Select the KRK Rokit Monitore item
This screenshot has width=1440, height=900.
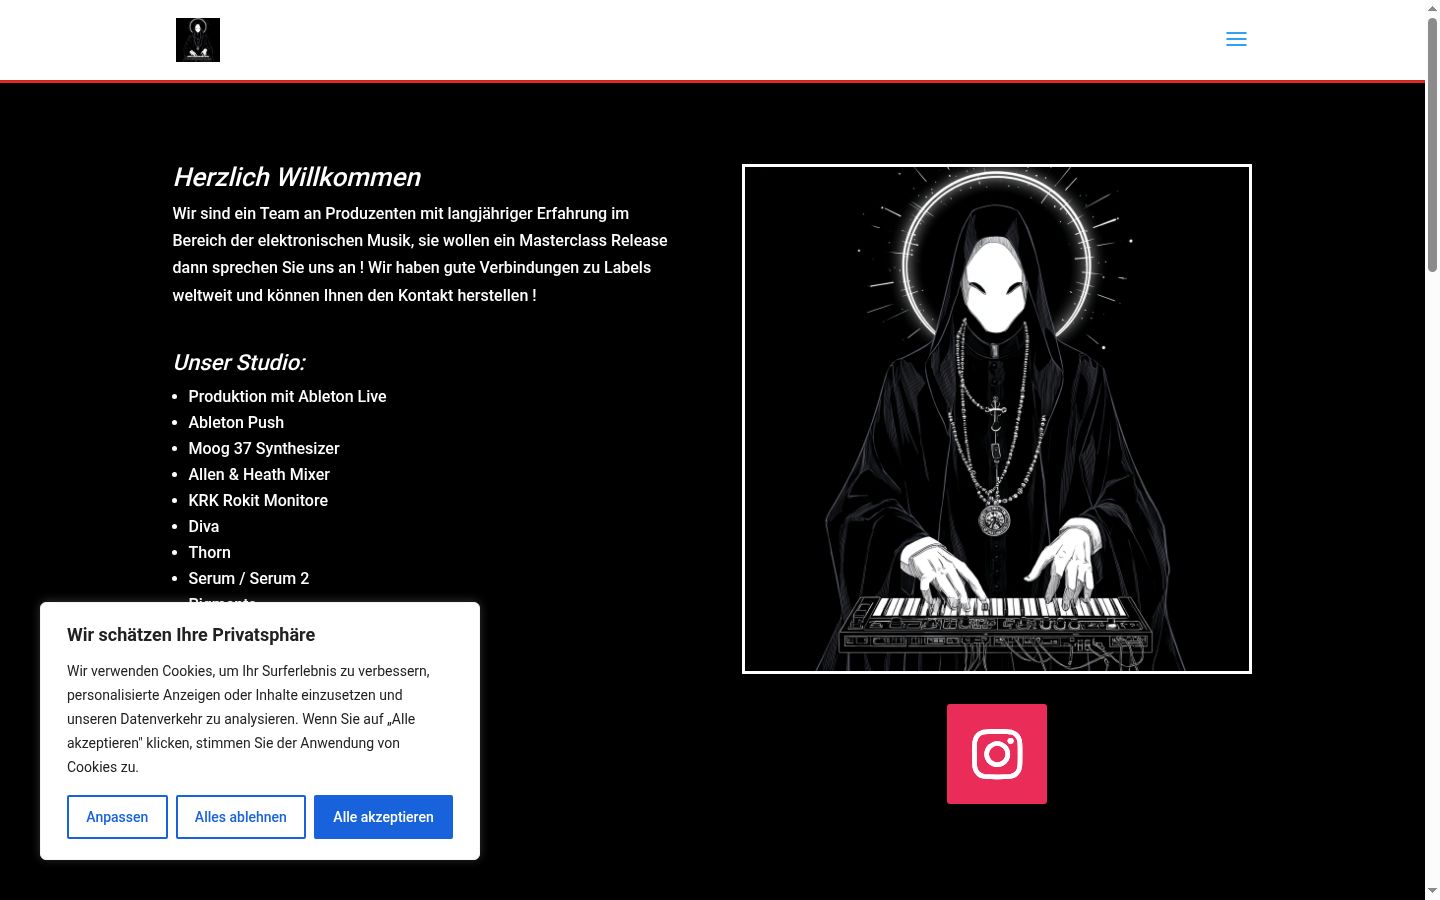(x=258, y=500)
